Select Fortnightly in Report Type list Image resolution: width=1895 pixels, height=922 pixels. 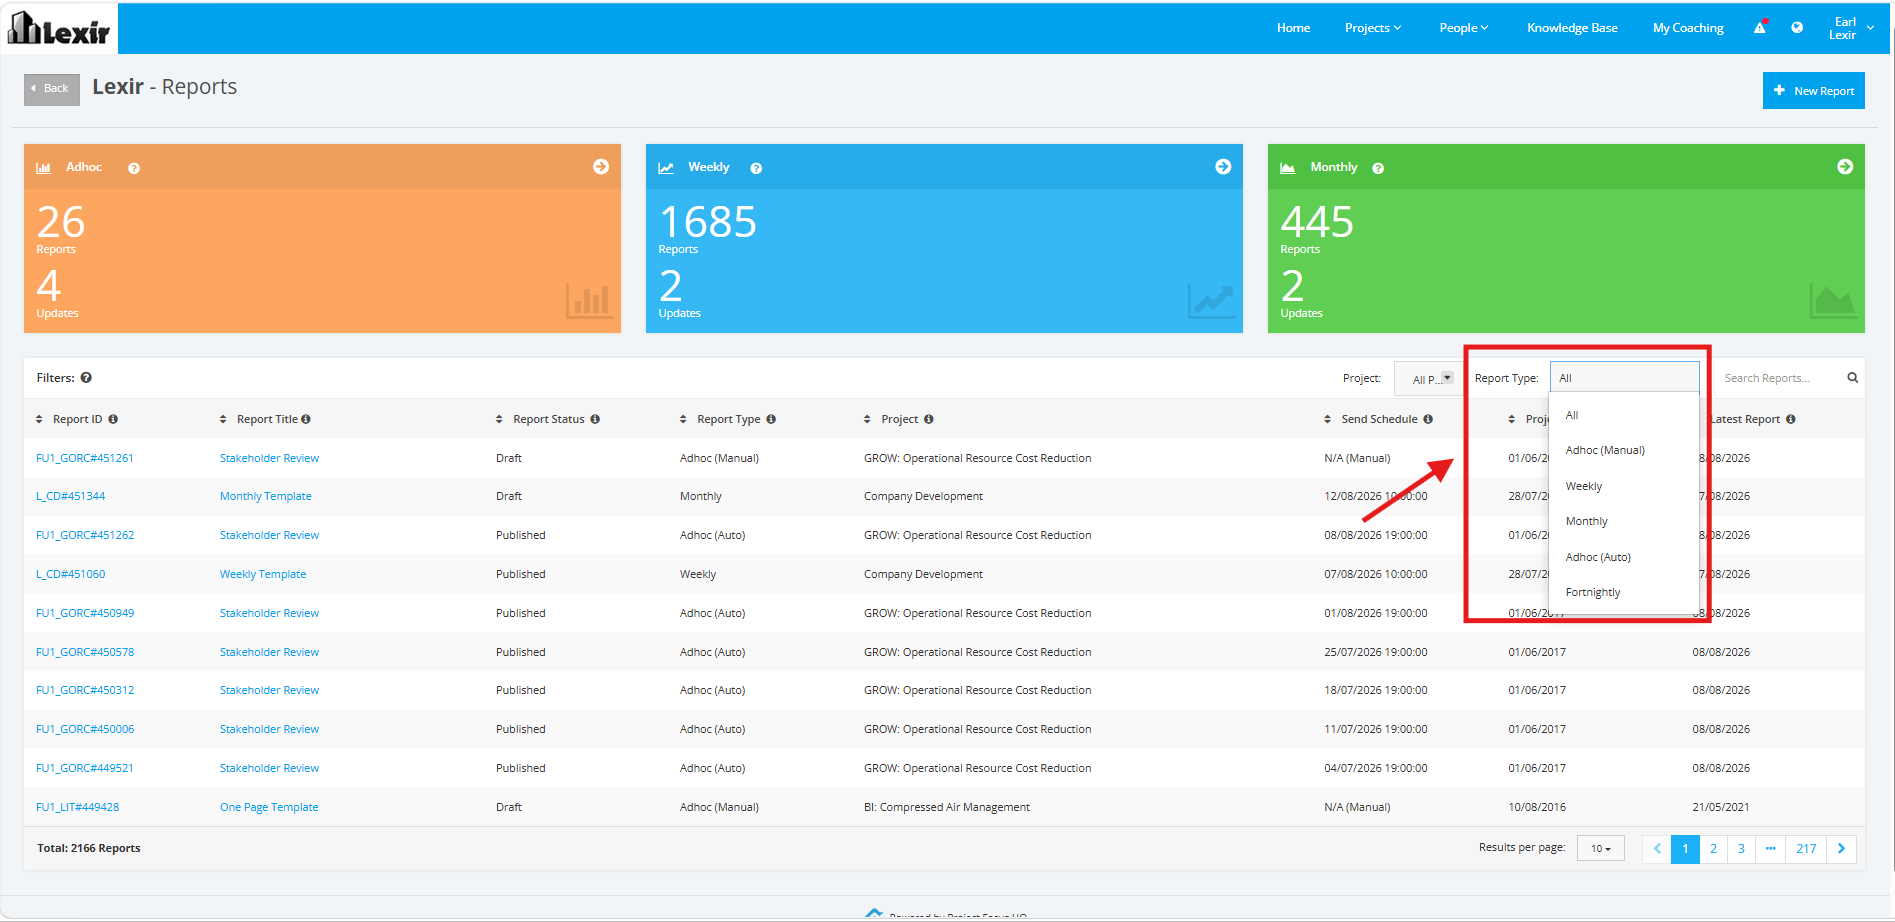(1593, 593)
